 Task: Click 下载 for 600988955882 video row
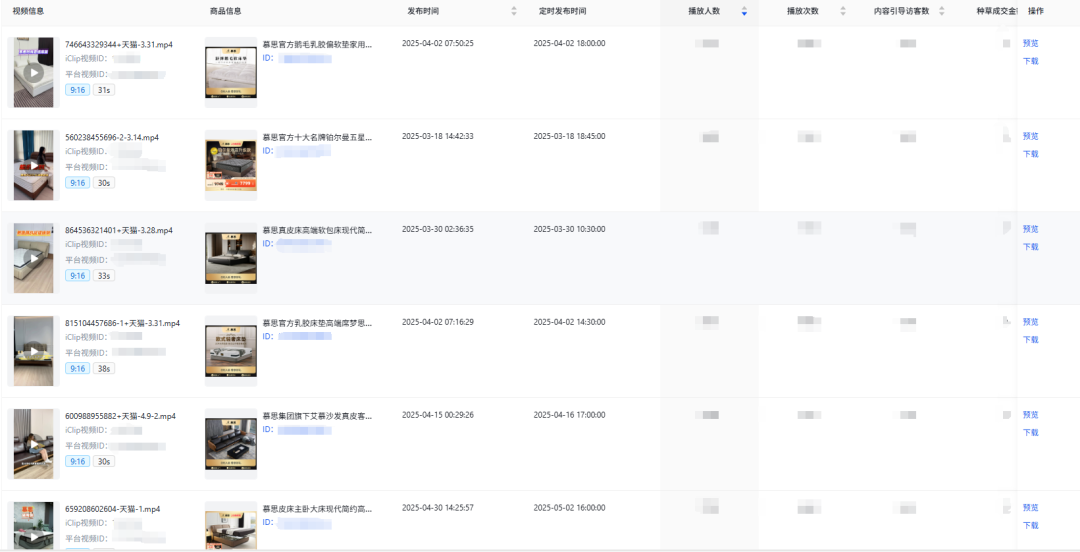(1030, 433)
